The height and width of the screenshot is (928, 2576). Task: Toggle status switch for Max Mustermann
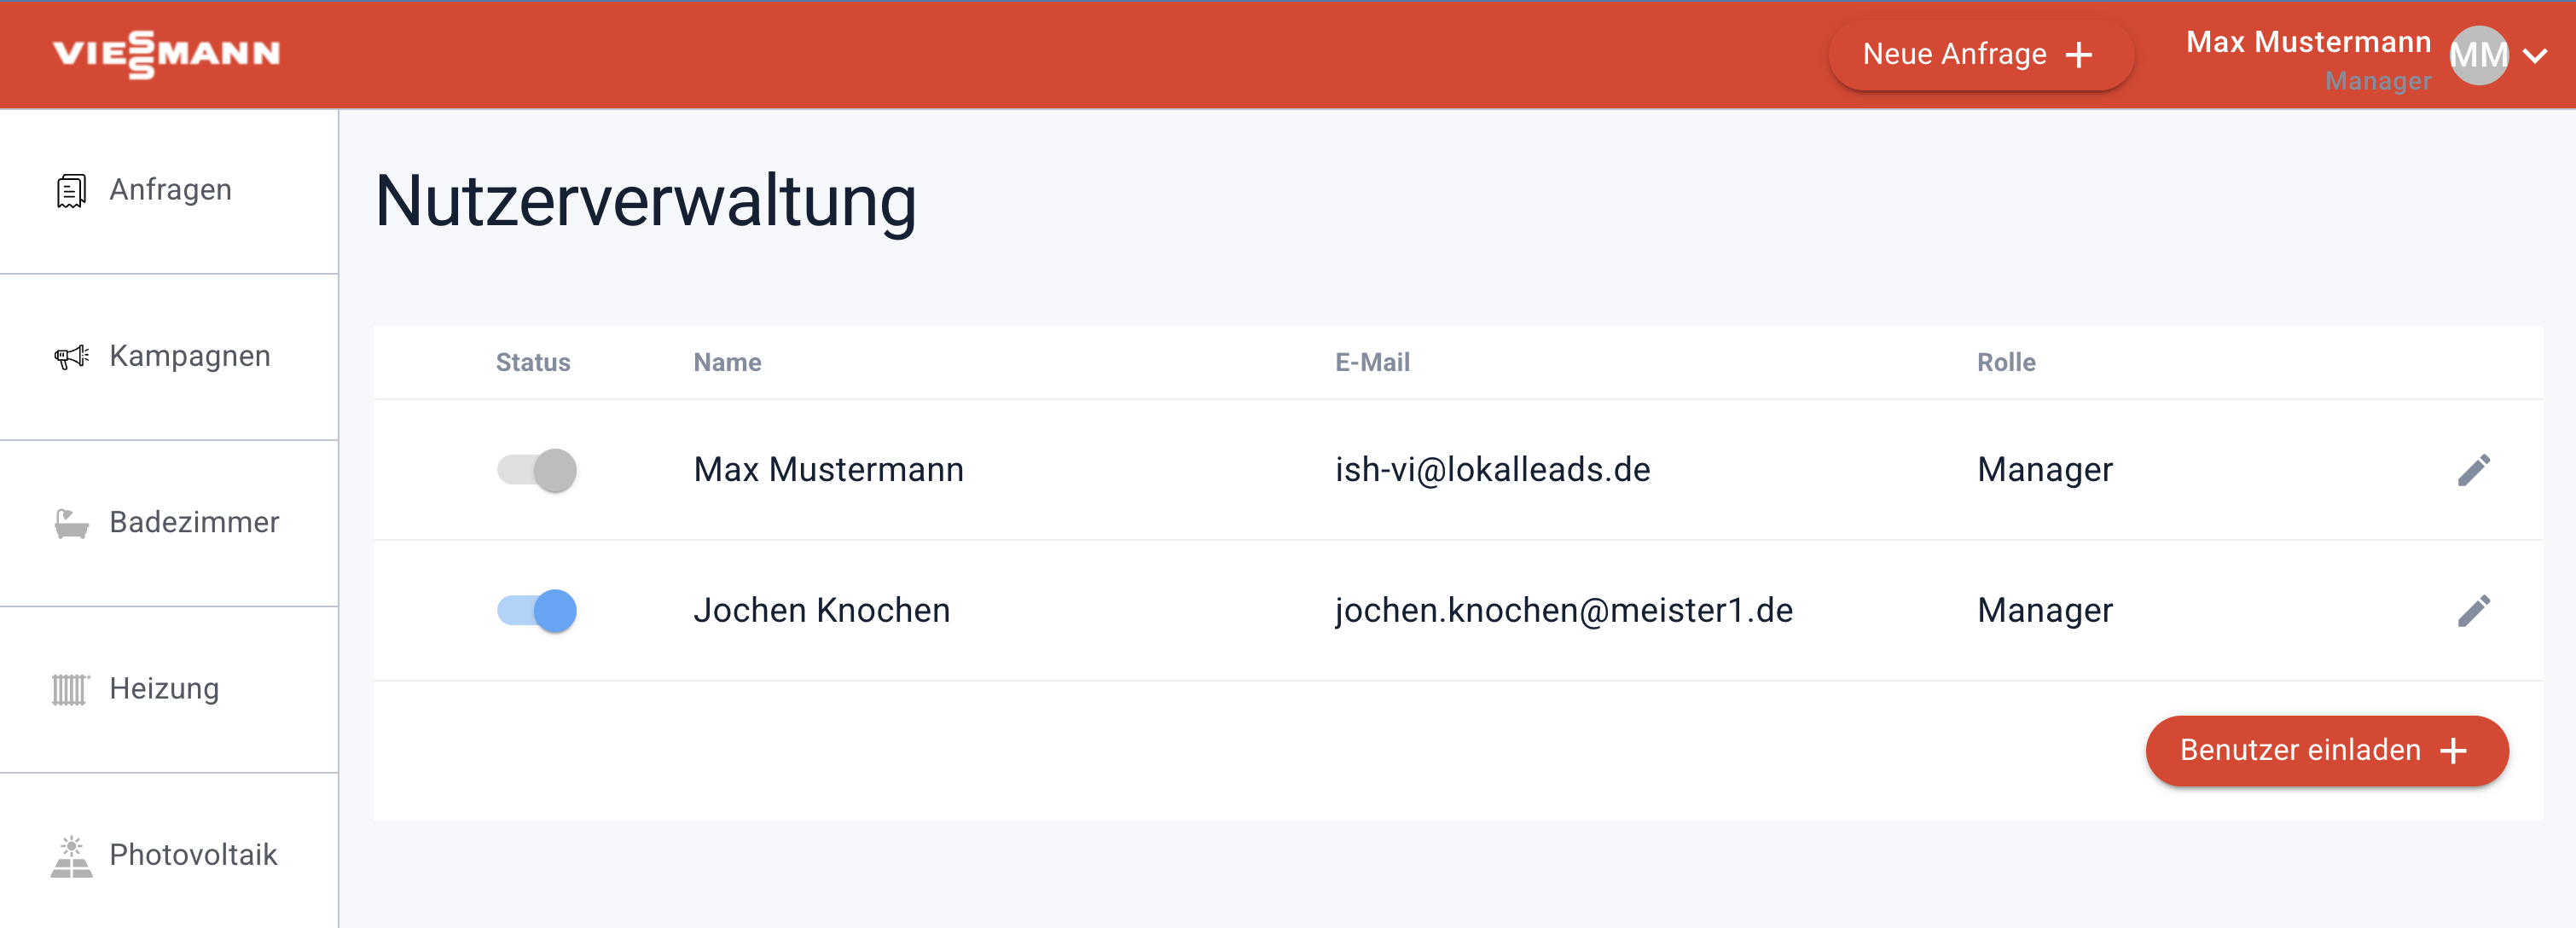537,470
